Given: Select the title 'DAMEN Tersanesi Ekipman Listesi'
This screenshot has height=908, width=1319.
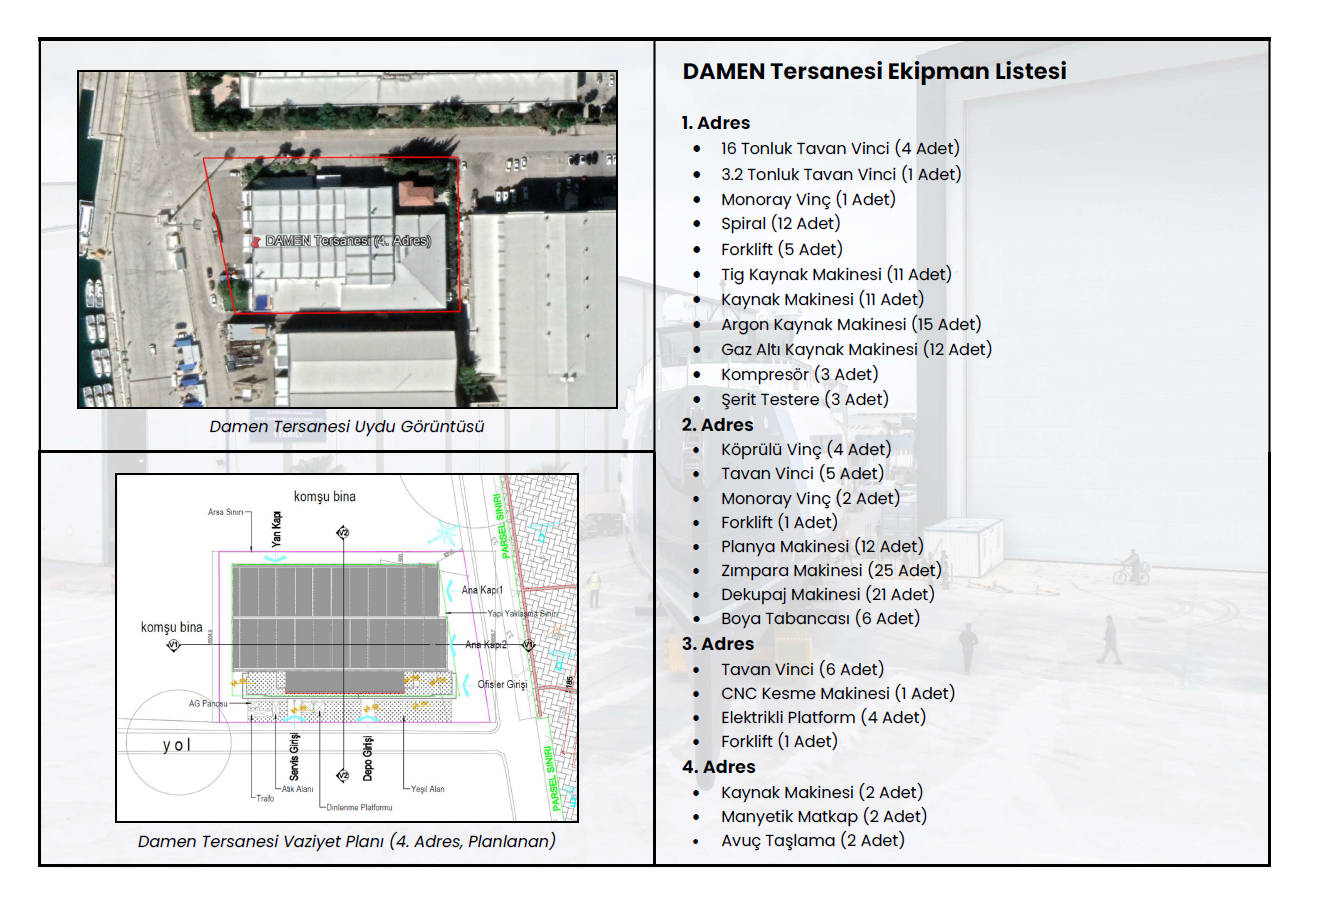Looking at the screenshot, I should point(874,71).
